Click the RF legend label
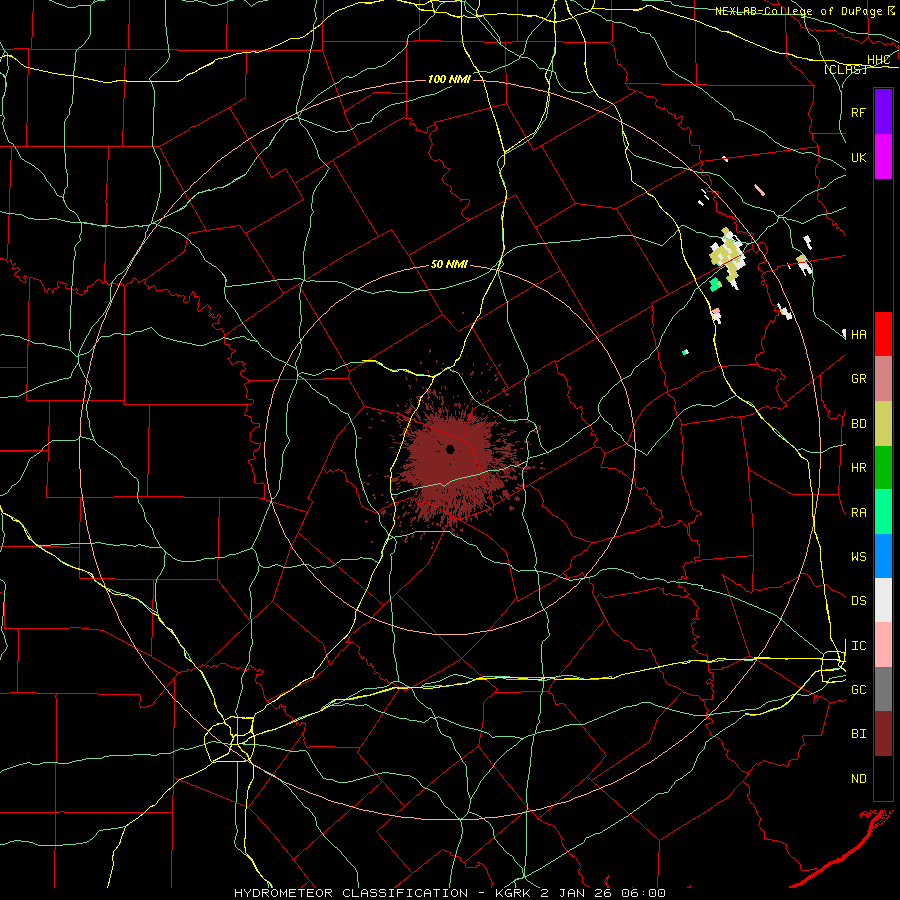 859,112
